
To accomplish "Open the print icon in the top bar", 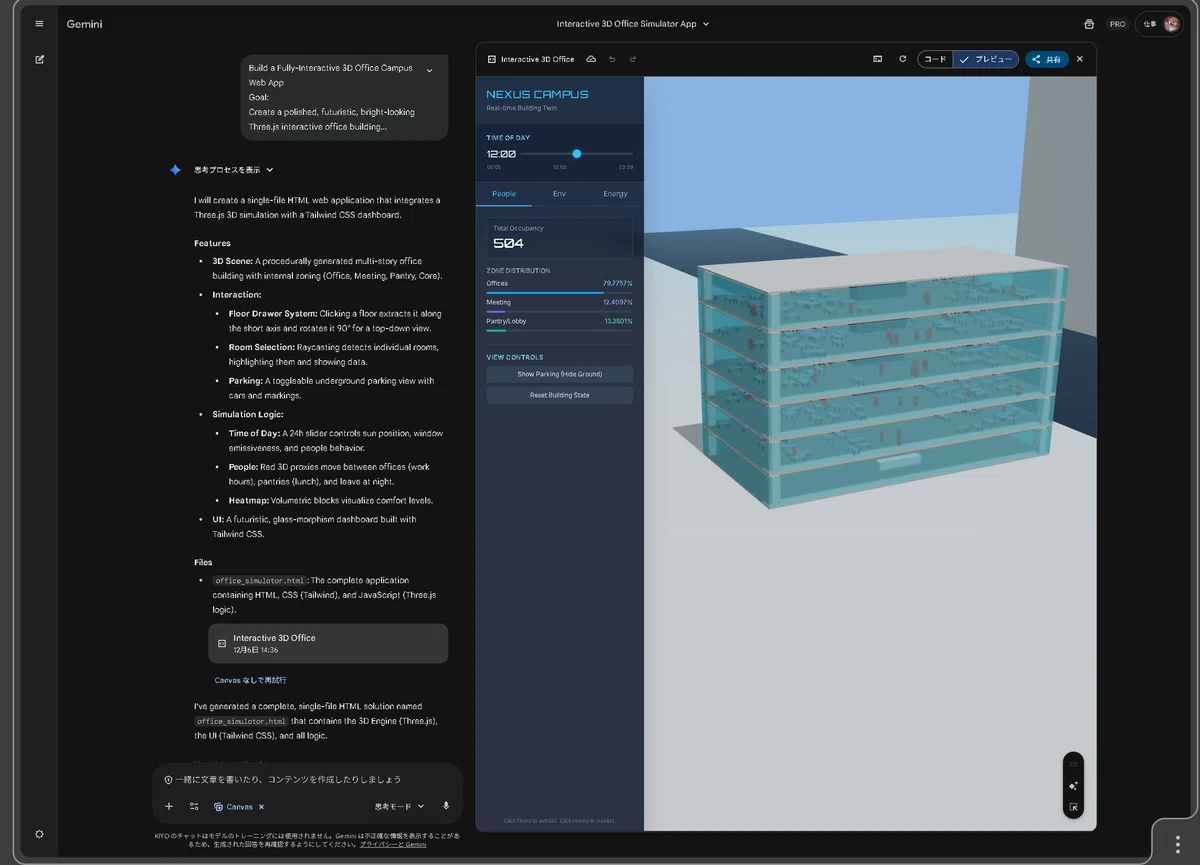I will click(x=1089, y=24).
